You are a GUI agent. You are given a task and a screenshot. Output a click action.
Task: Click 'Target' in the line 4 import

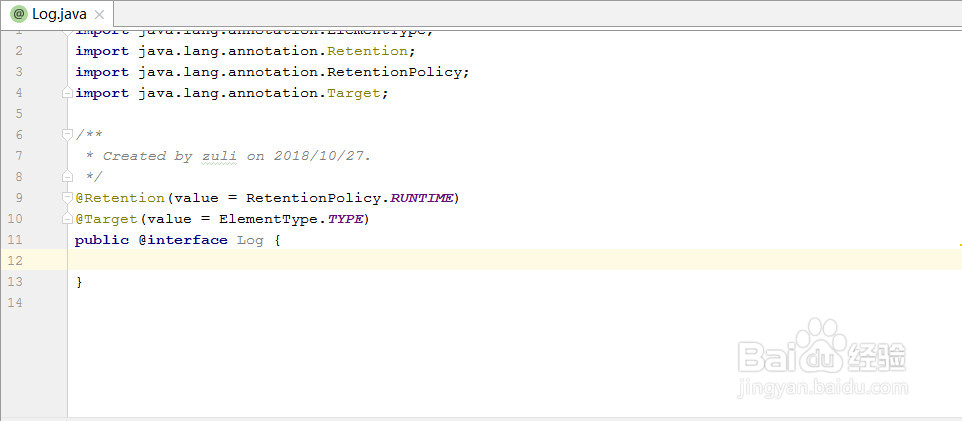coord(353,93)
